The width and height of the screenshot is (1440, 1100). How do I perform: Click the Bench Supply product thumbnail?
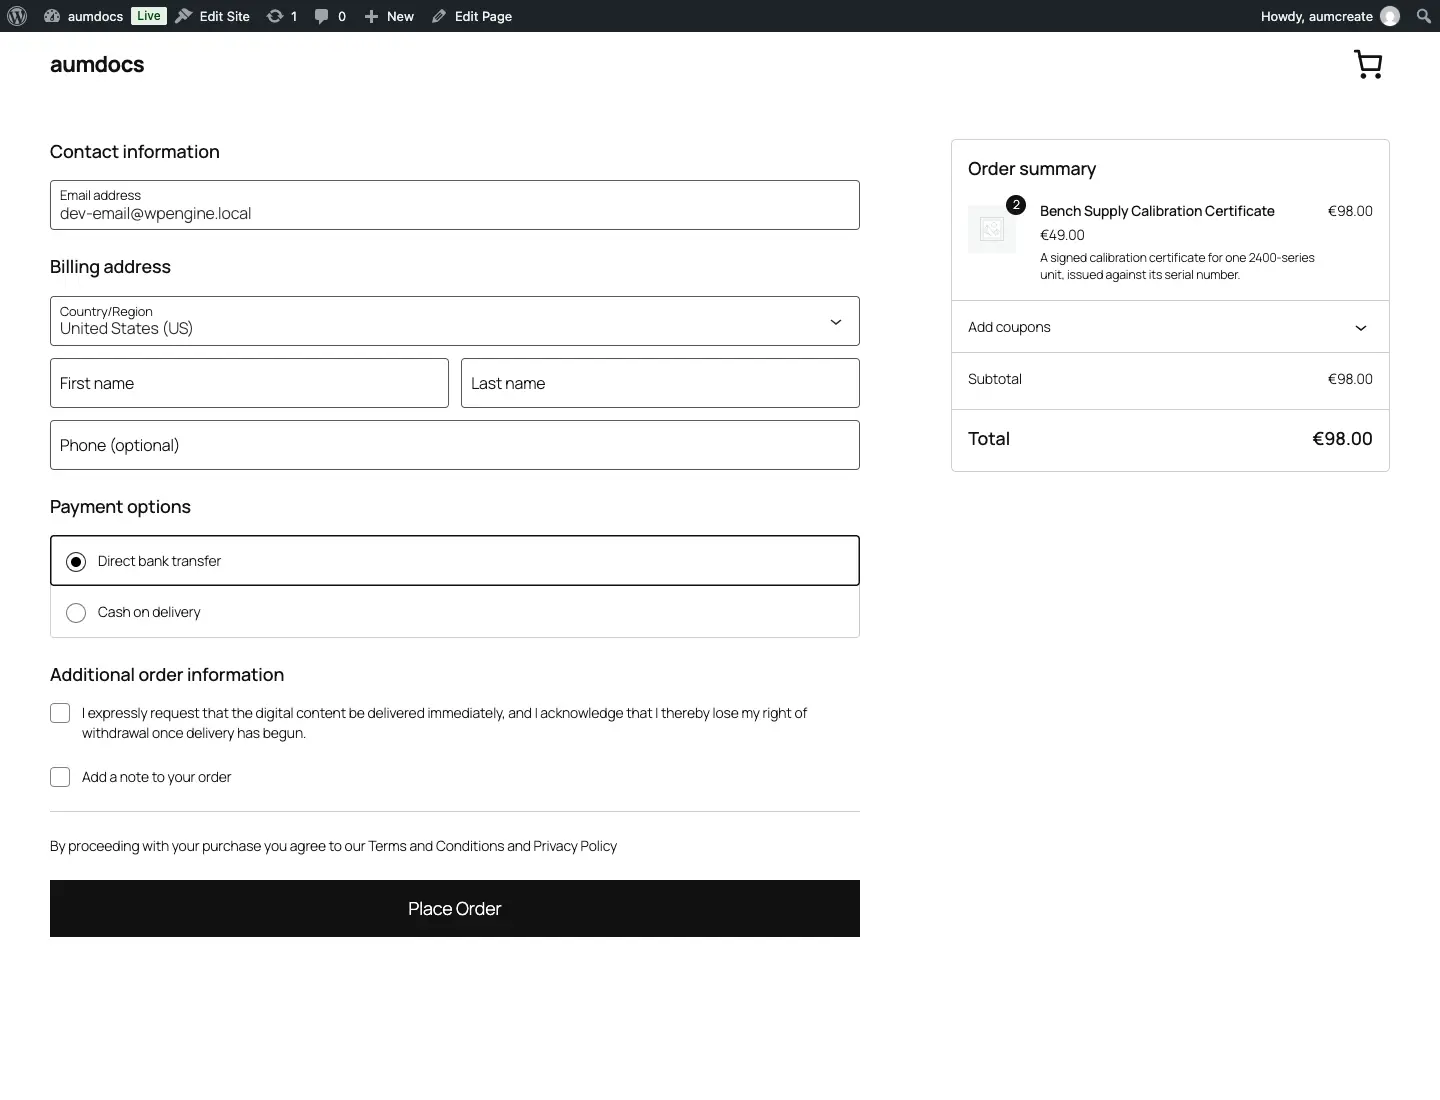coord(992,229)
